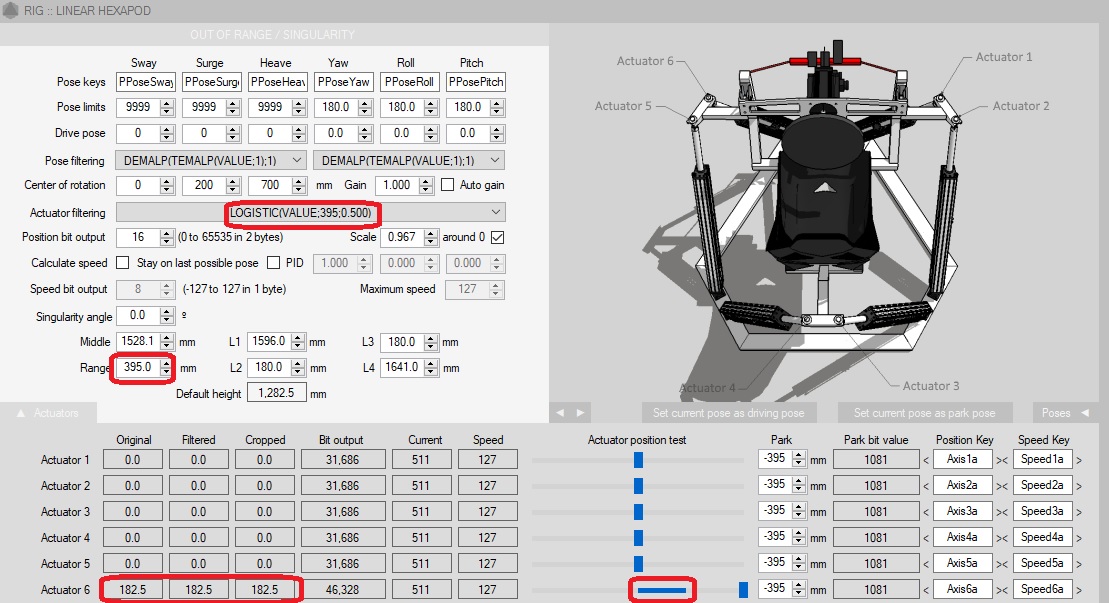Viewport: 1109px width, 603px height.
Task: Click 'Set current pose as driving pose'
Action: pyautogui.click(x=728, y=413)
